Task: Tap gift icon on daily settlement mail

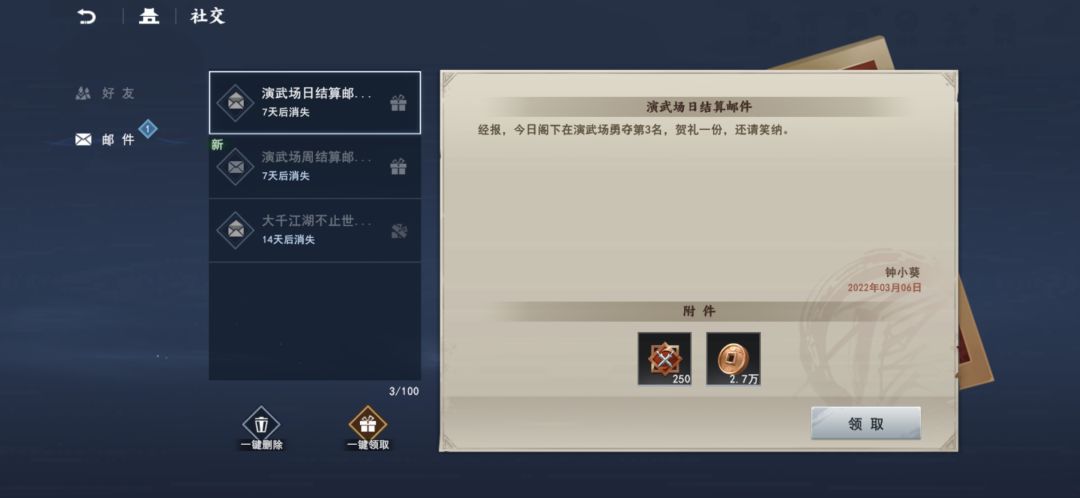Action: [x=398, y=103]
